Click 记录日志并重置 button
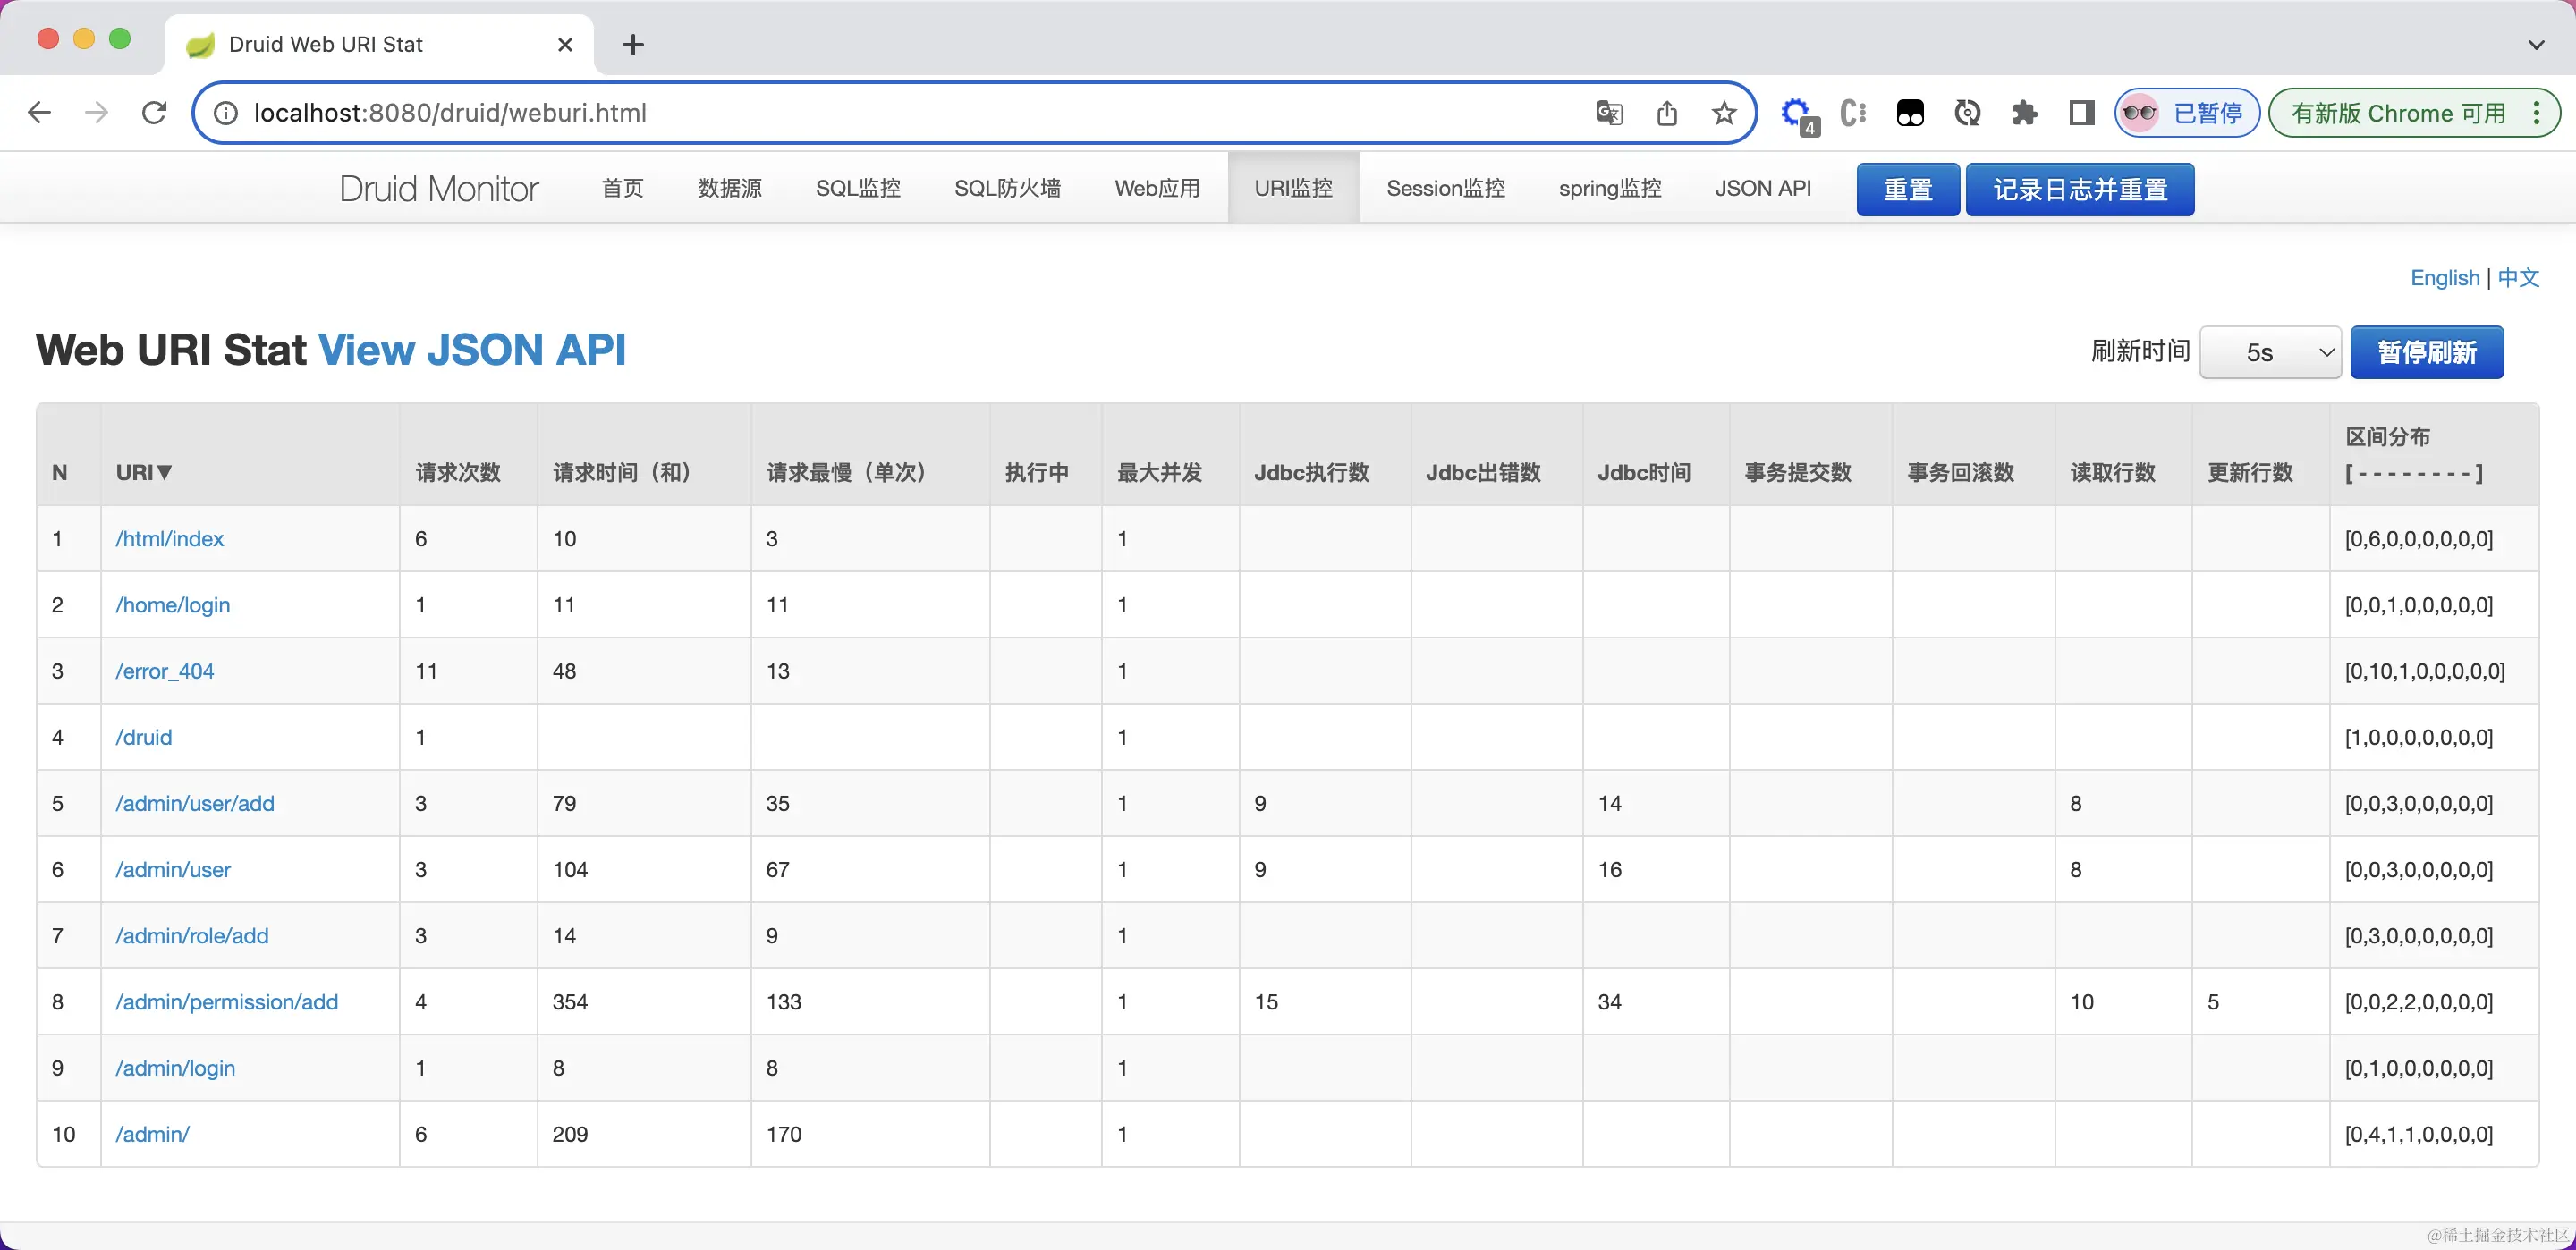 tap(2079, 189)
